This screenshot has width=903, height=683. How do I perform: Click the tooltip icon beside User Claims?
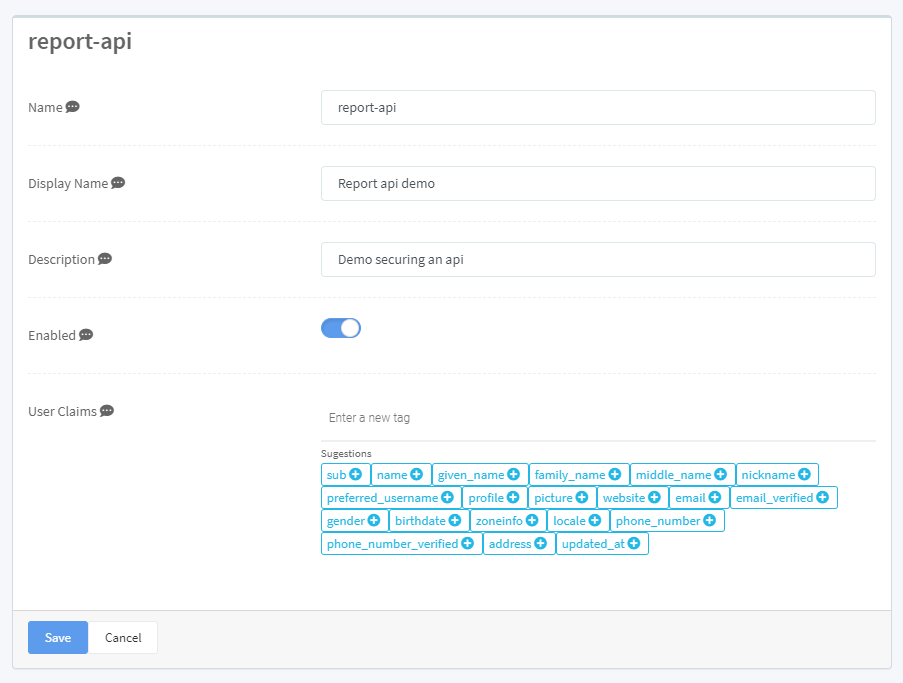105,411
